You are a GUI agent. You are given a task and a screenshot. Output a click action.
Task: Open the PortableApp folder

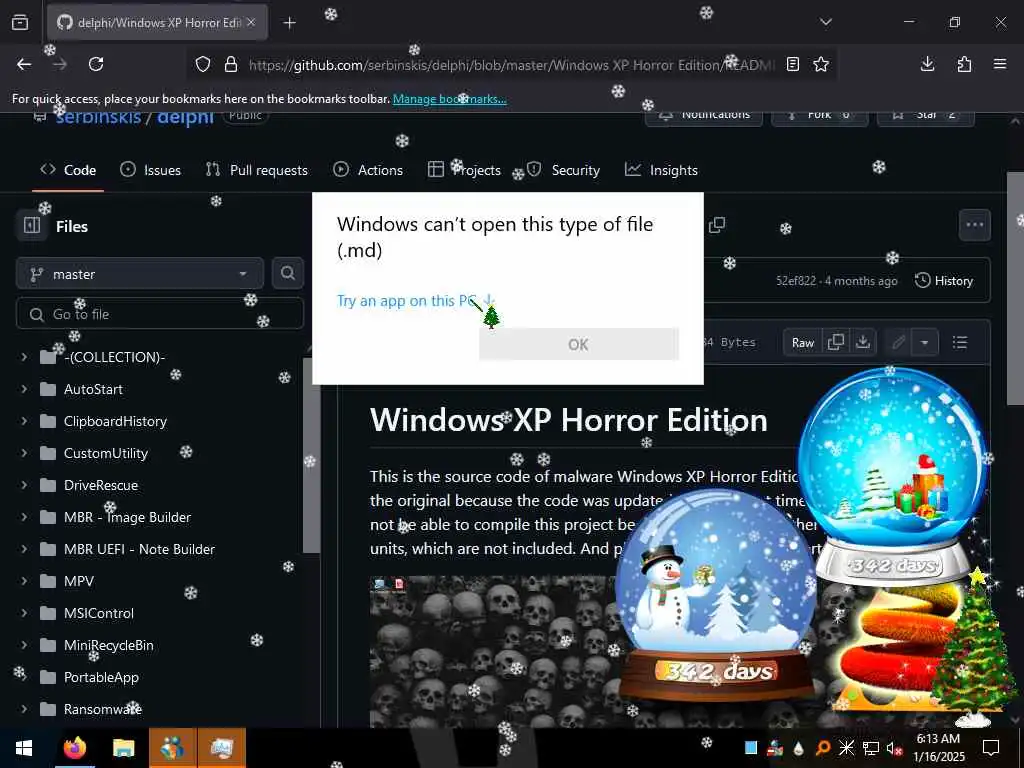pyautogui.click(x=101, y=677)
